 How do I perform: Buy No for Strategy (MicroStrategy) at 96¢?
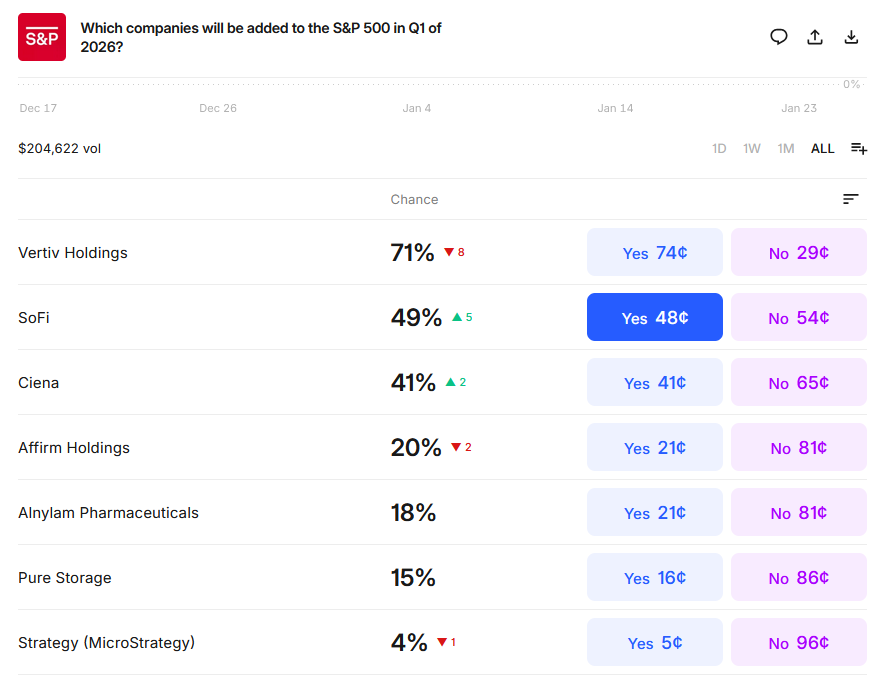tap(798, 643)
